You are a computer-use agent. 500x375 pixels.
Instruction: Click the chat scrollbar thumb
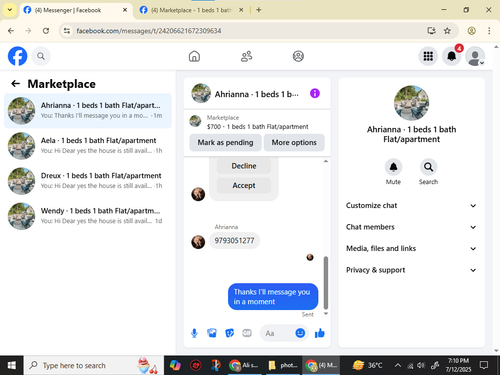pos(326,283)
